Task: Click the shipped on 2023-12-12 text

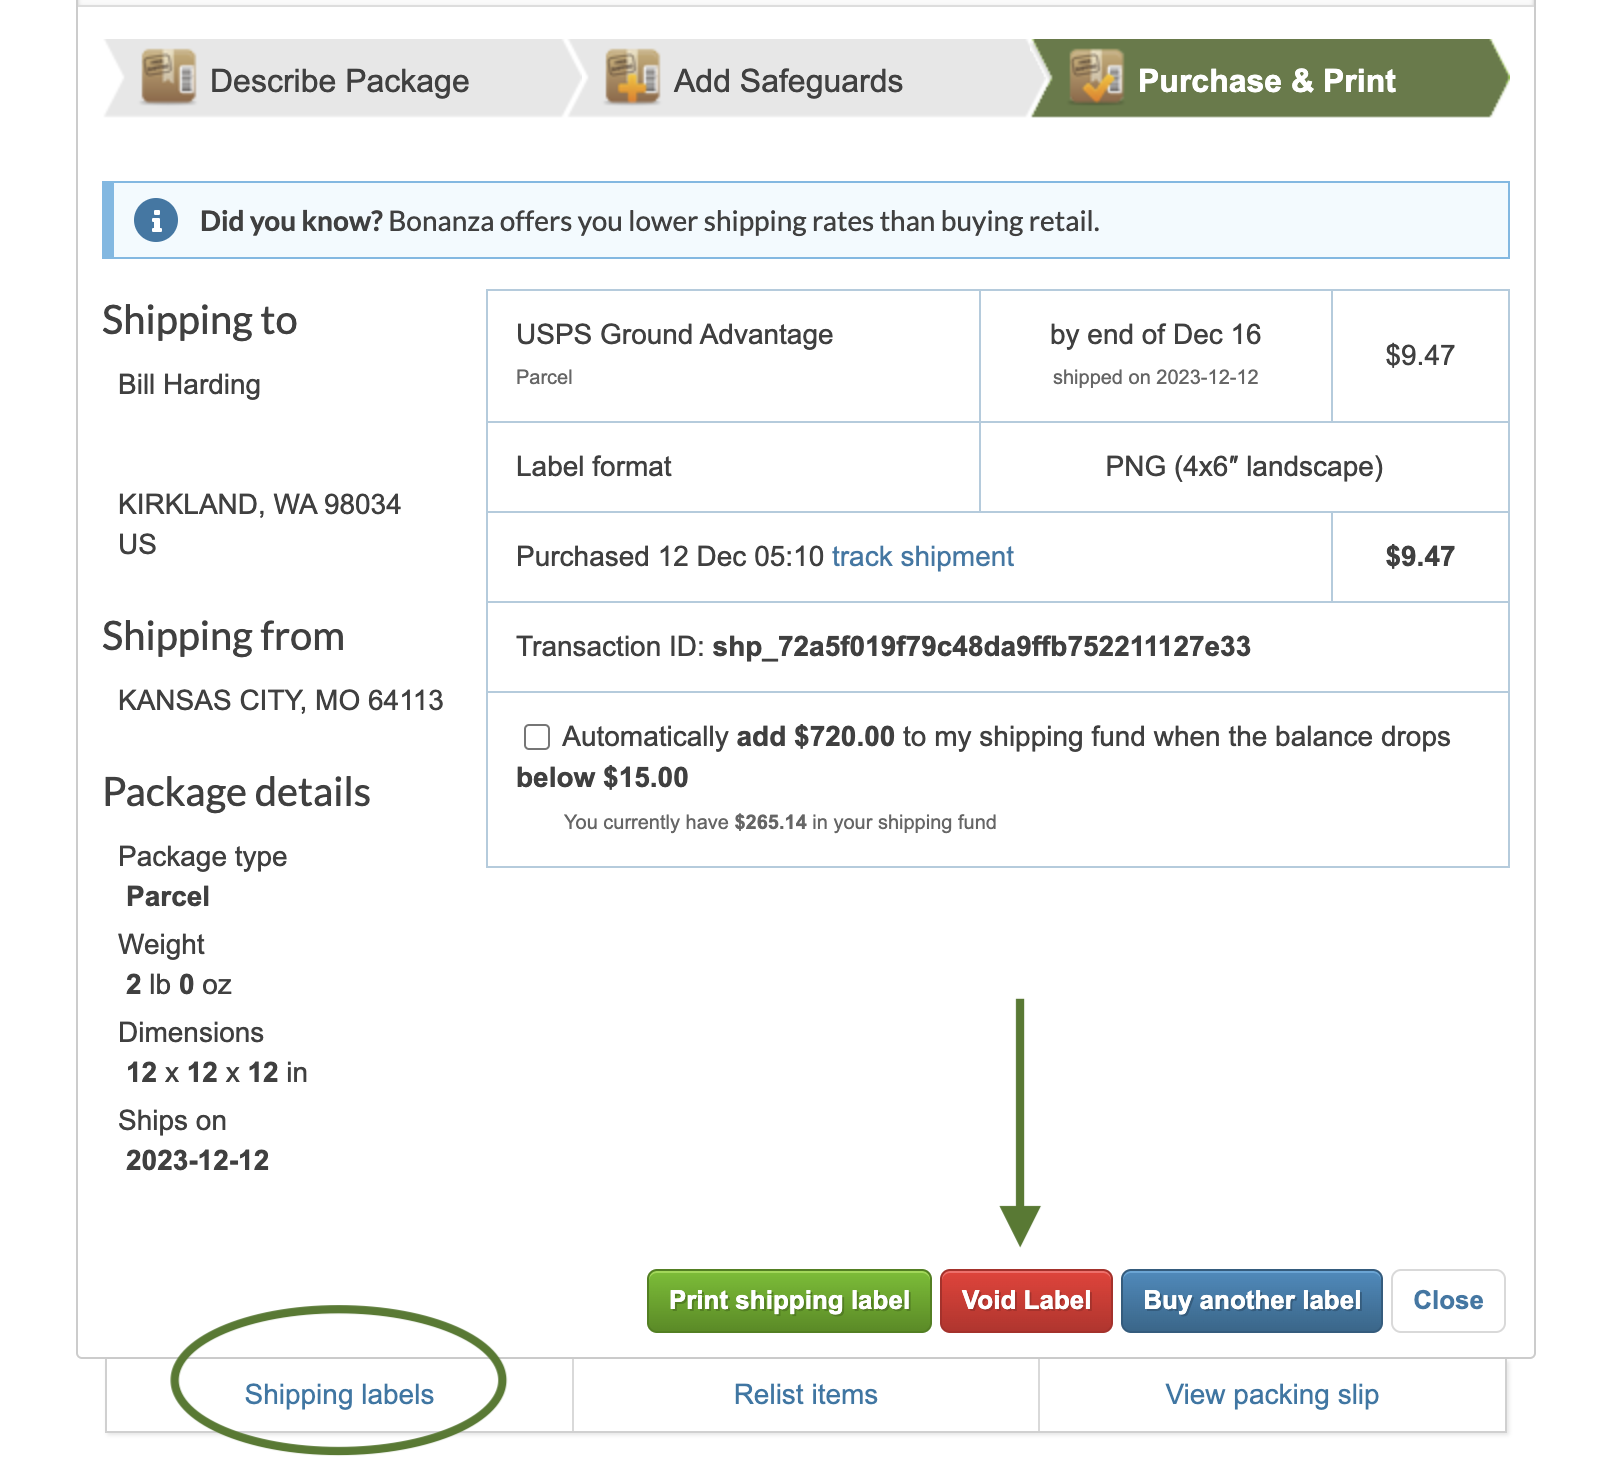Action: click(x=1155, y=378)
